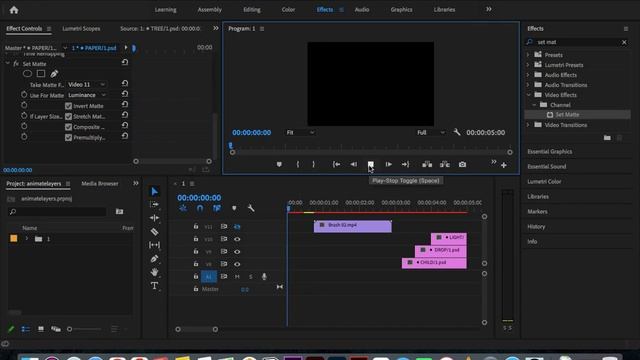The image size is (640, 360).
Task: Open the Button Editor plus icon
Action: pyautogui.click(x=504, y=165)
